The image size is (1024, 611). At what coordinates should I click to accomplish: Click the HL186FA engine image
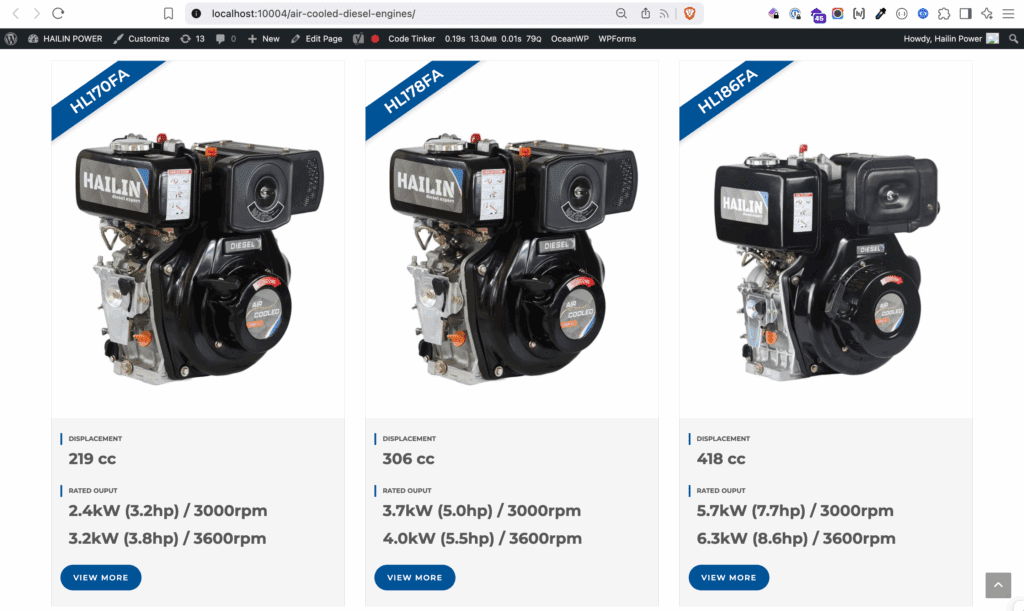point(827,262)
